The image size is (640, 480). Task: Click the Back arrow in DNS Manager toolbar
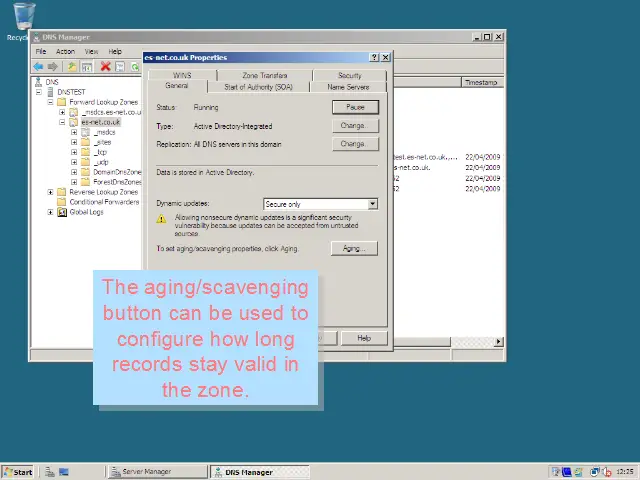[x=38, y=67]
